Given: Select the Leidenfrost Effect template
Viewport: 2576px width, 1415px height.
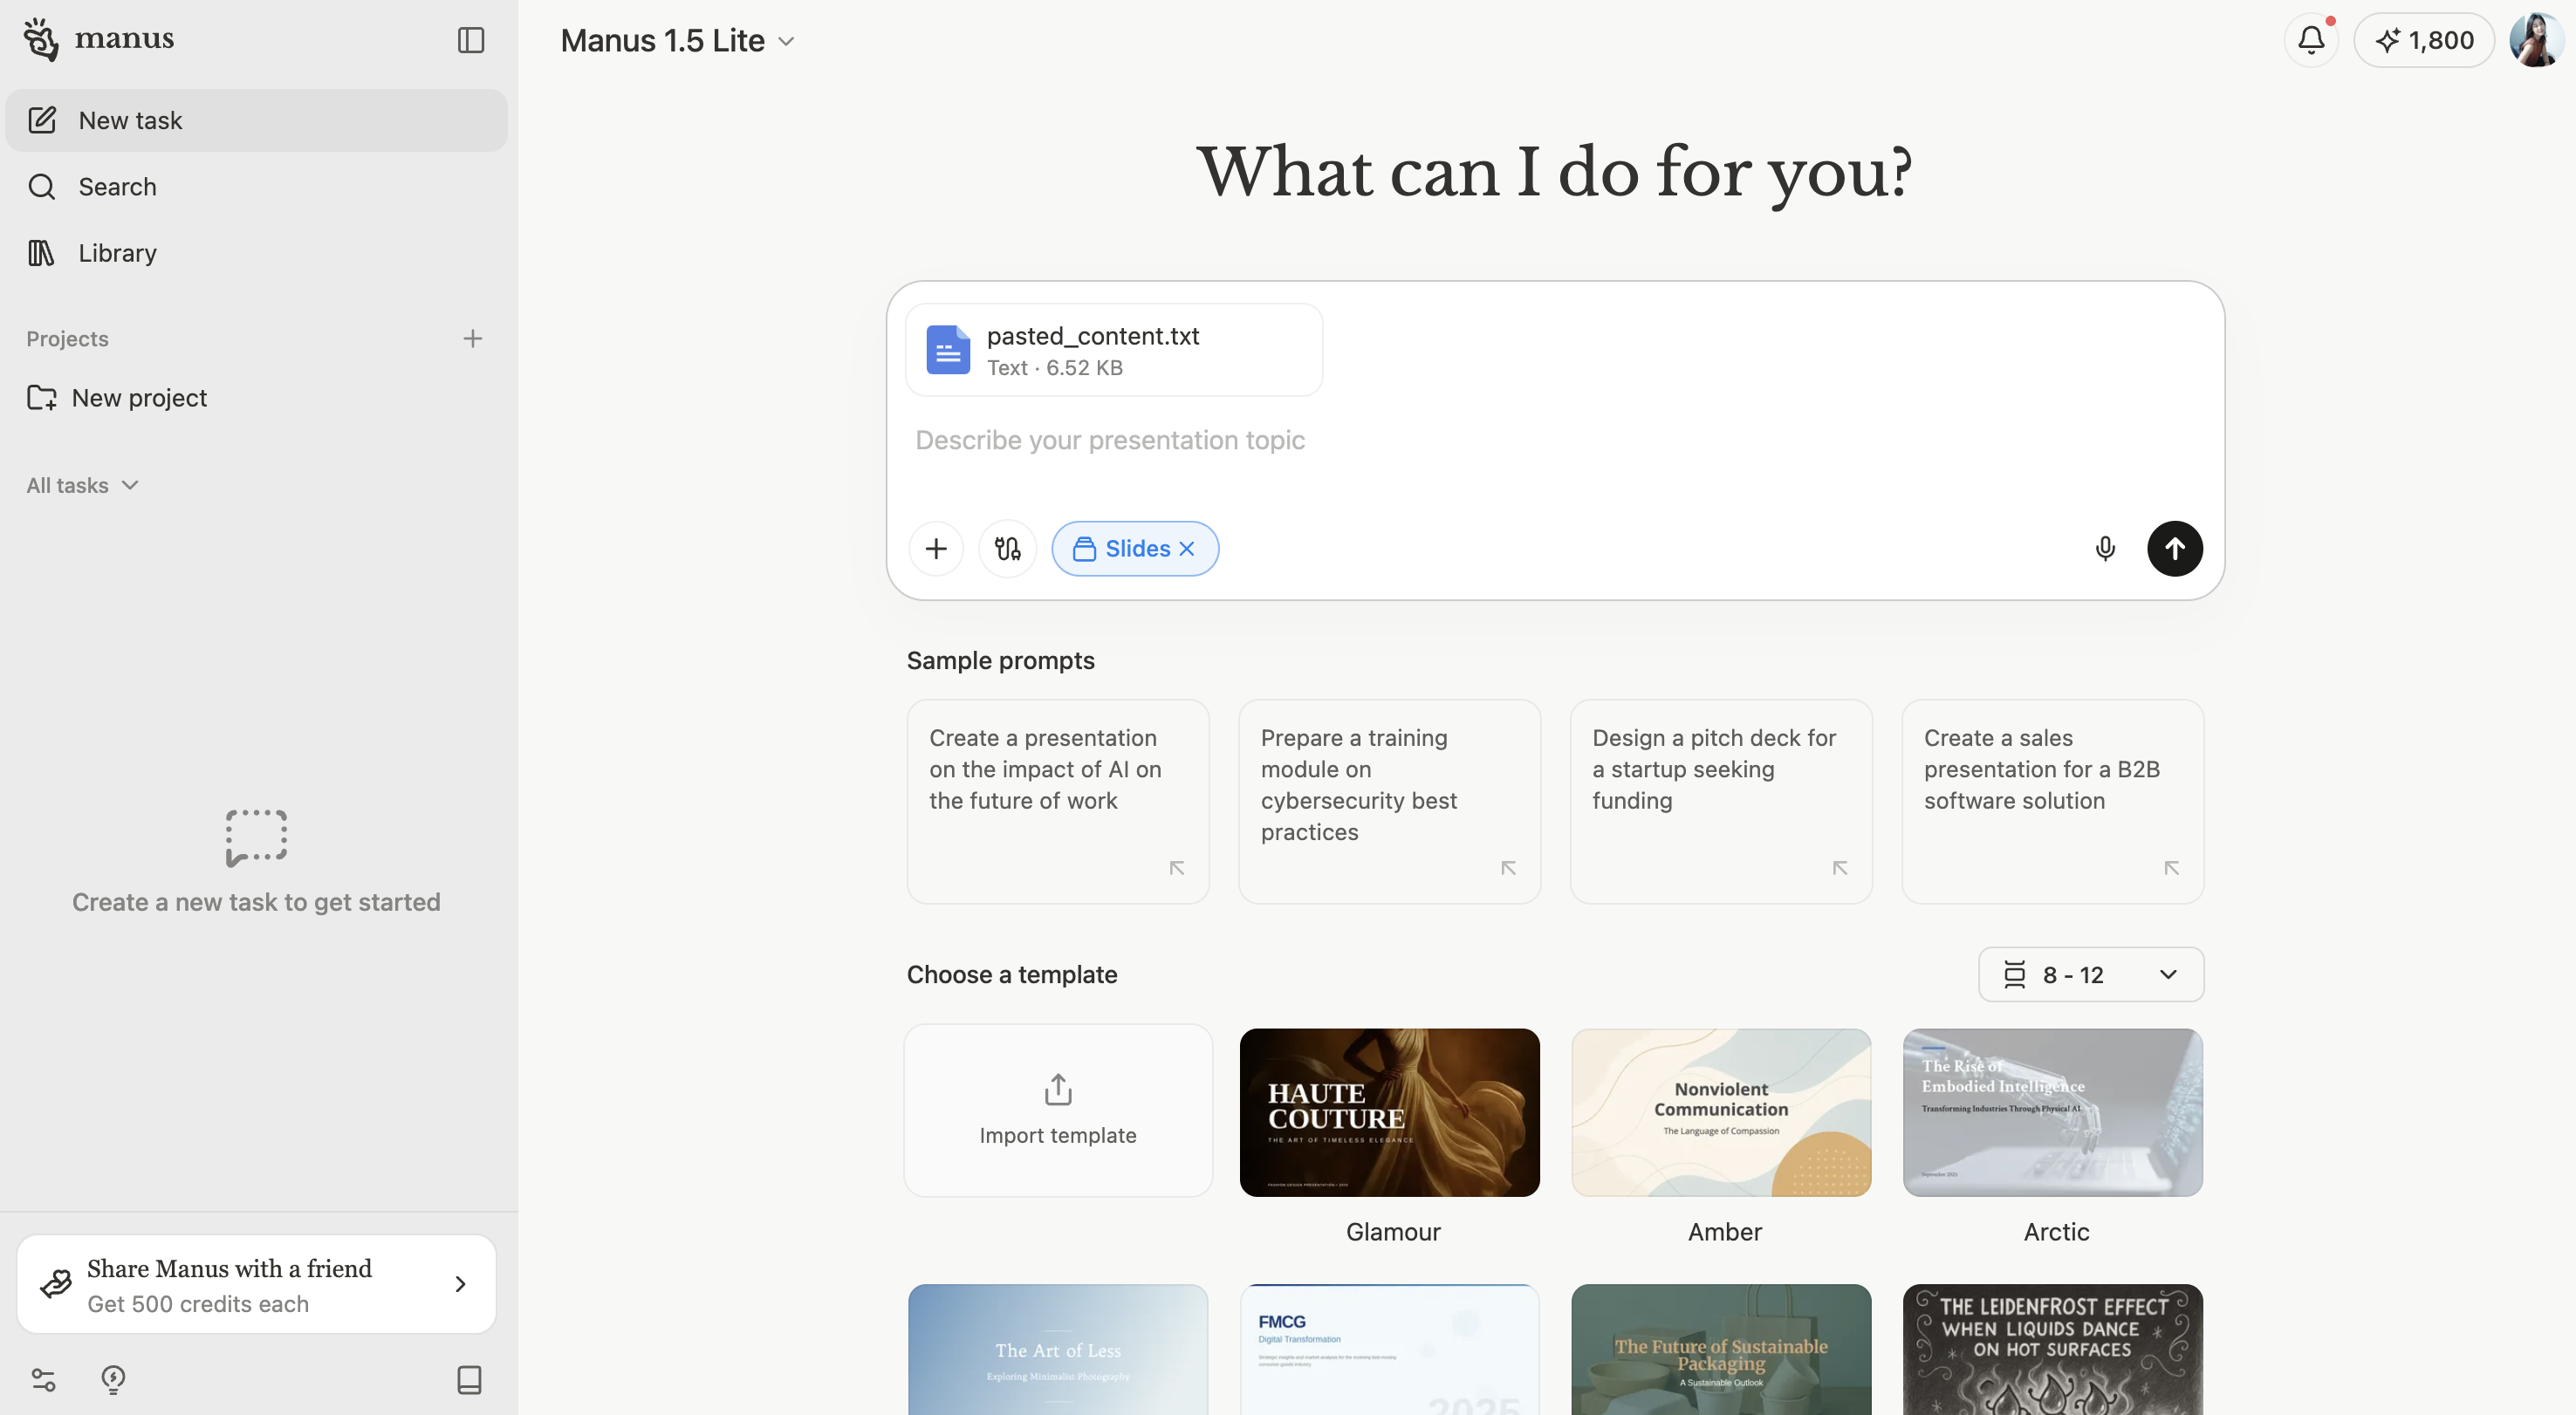Looking at the screenshot, I should [2053, 1350].
